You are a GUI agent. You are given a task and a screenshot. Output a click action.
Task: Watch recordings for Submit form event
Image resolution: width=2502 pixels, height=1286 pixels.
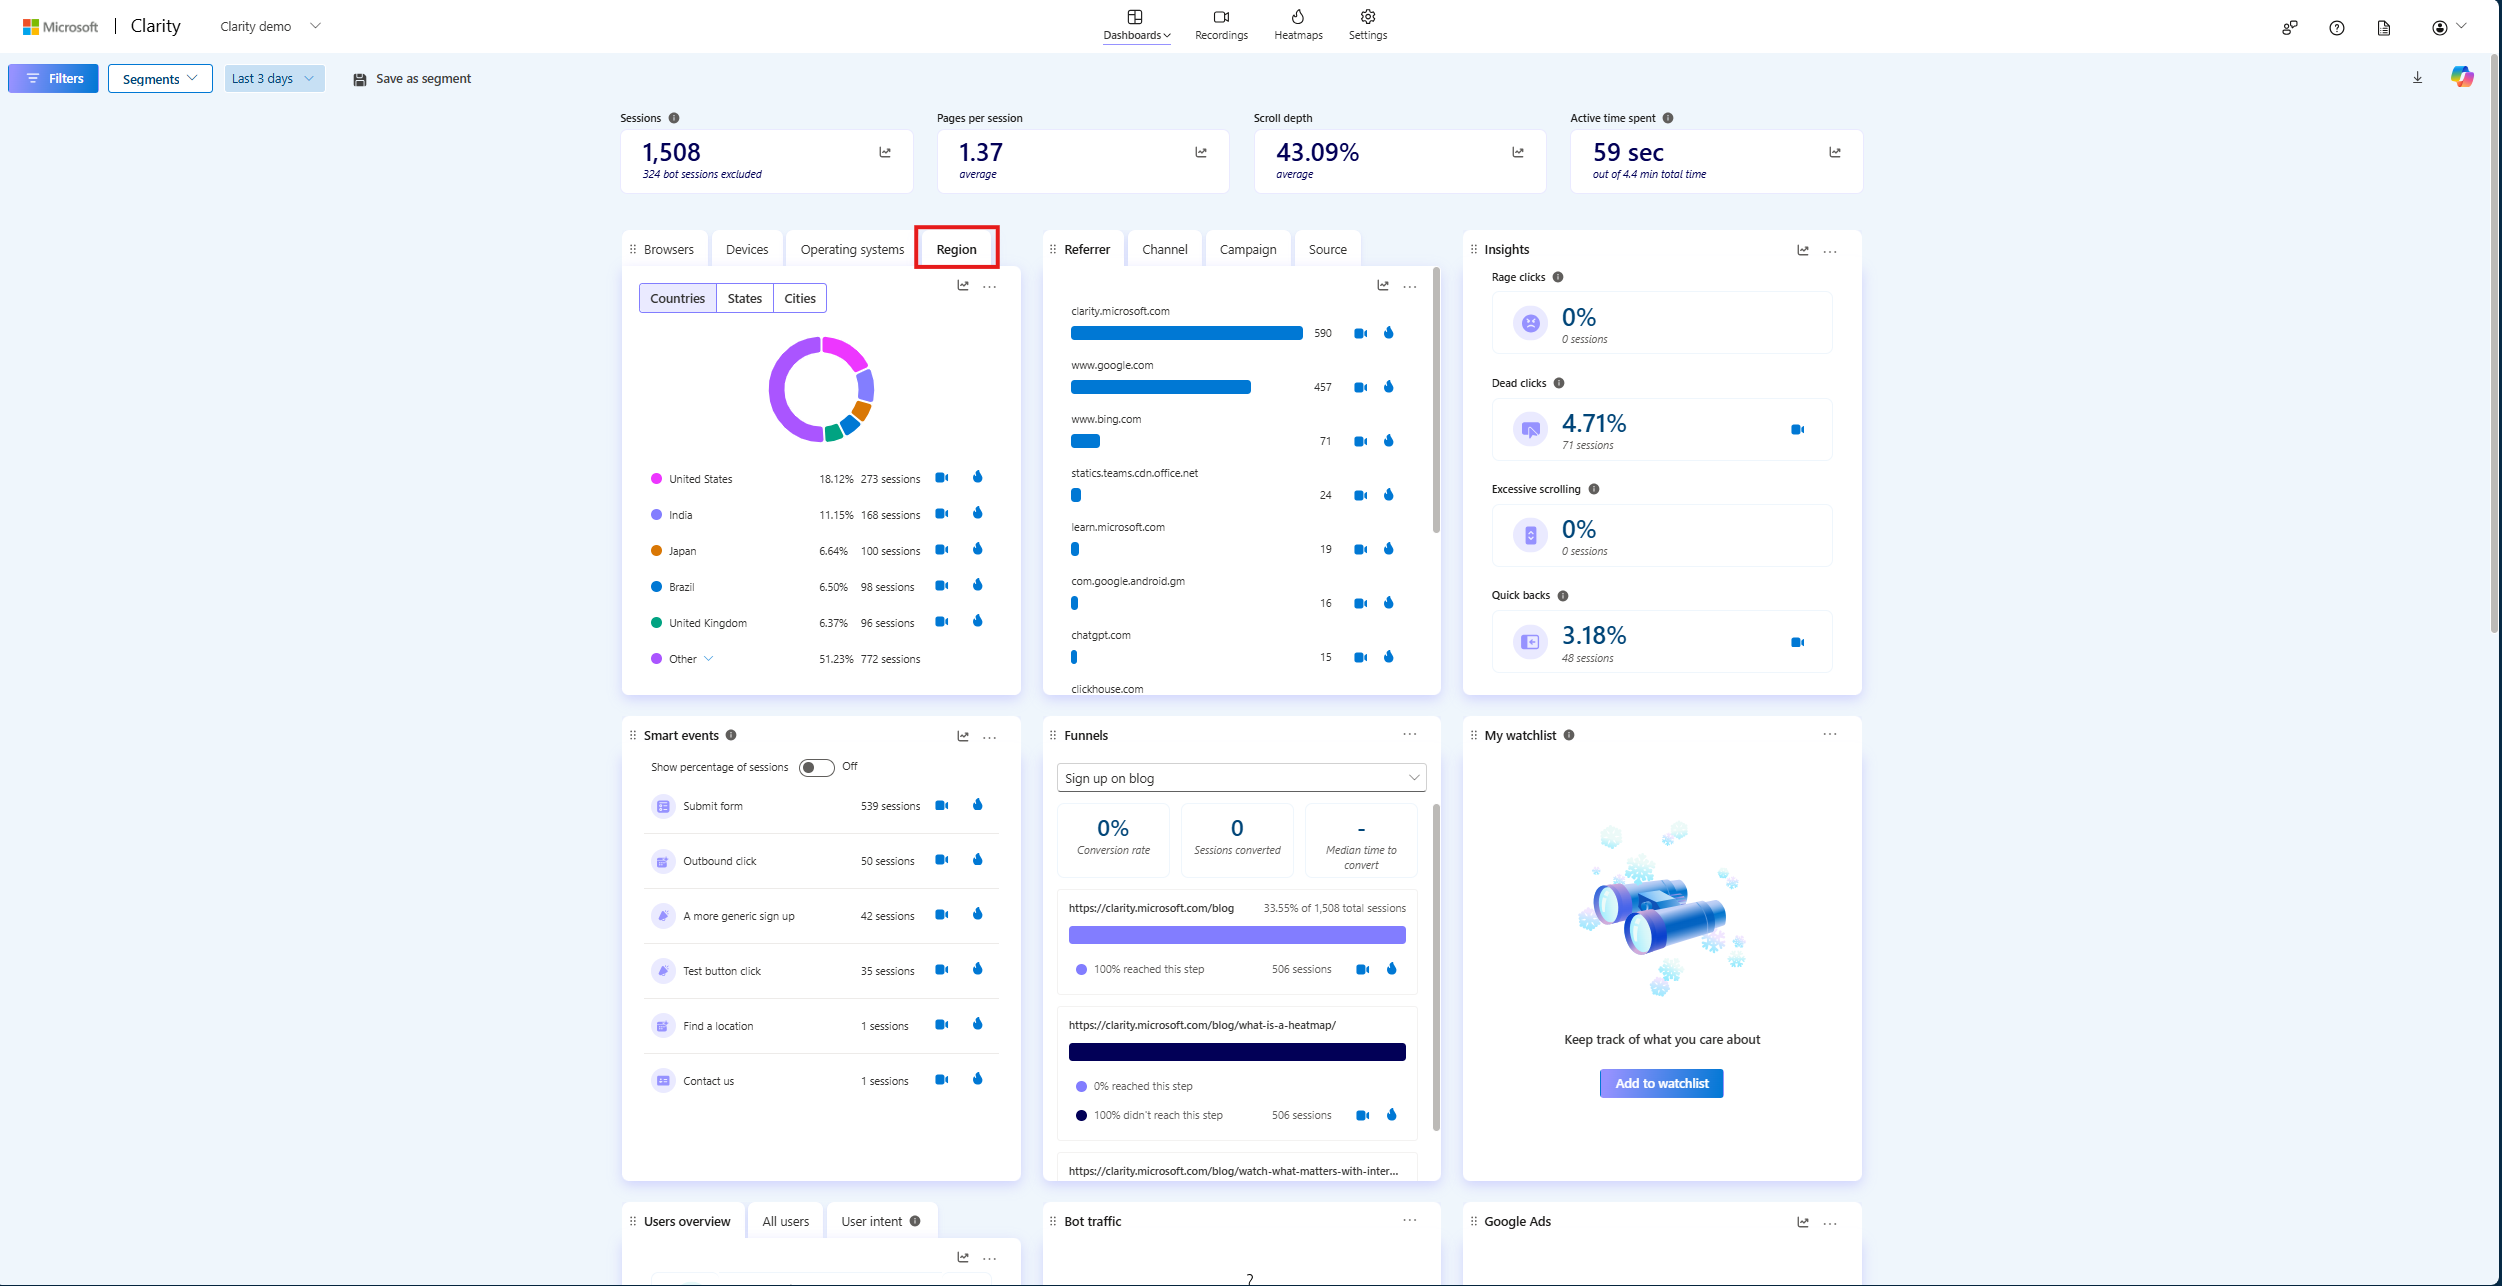[x=941, y=805]
